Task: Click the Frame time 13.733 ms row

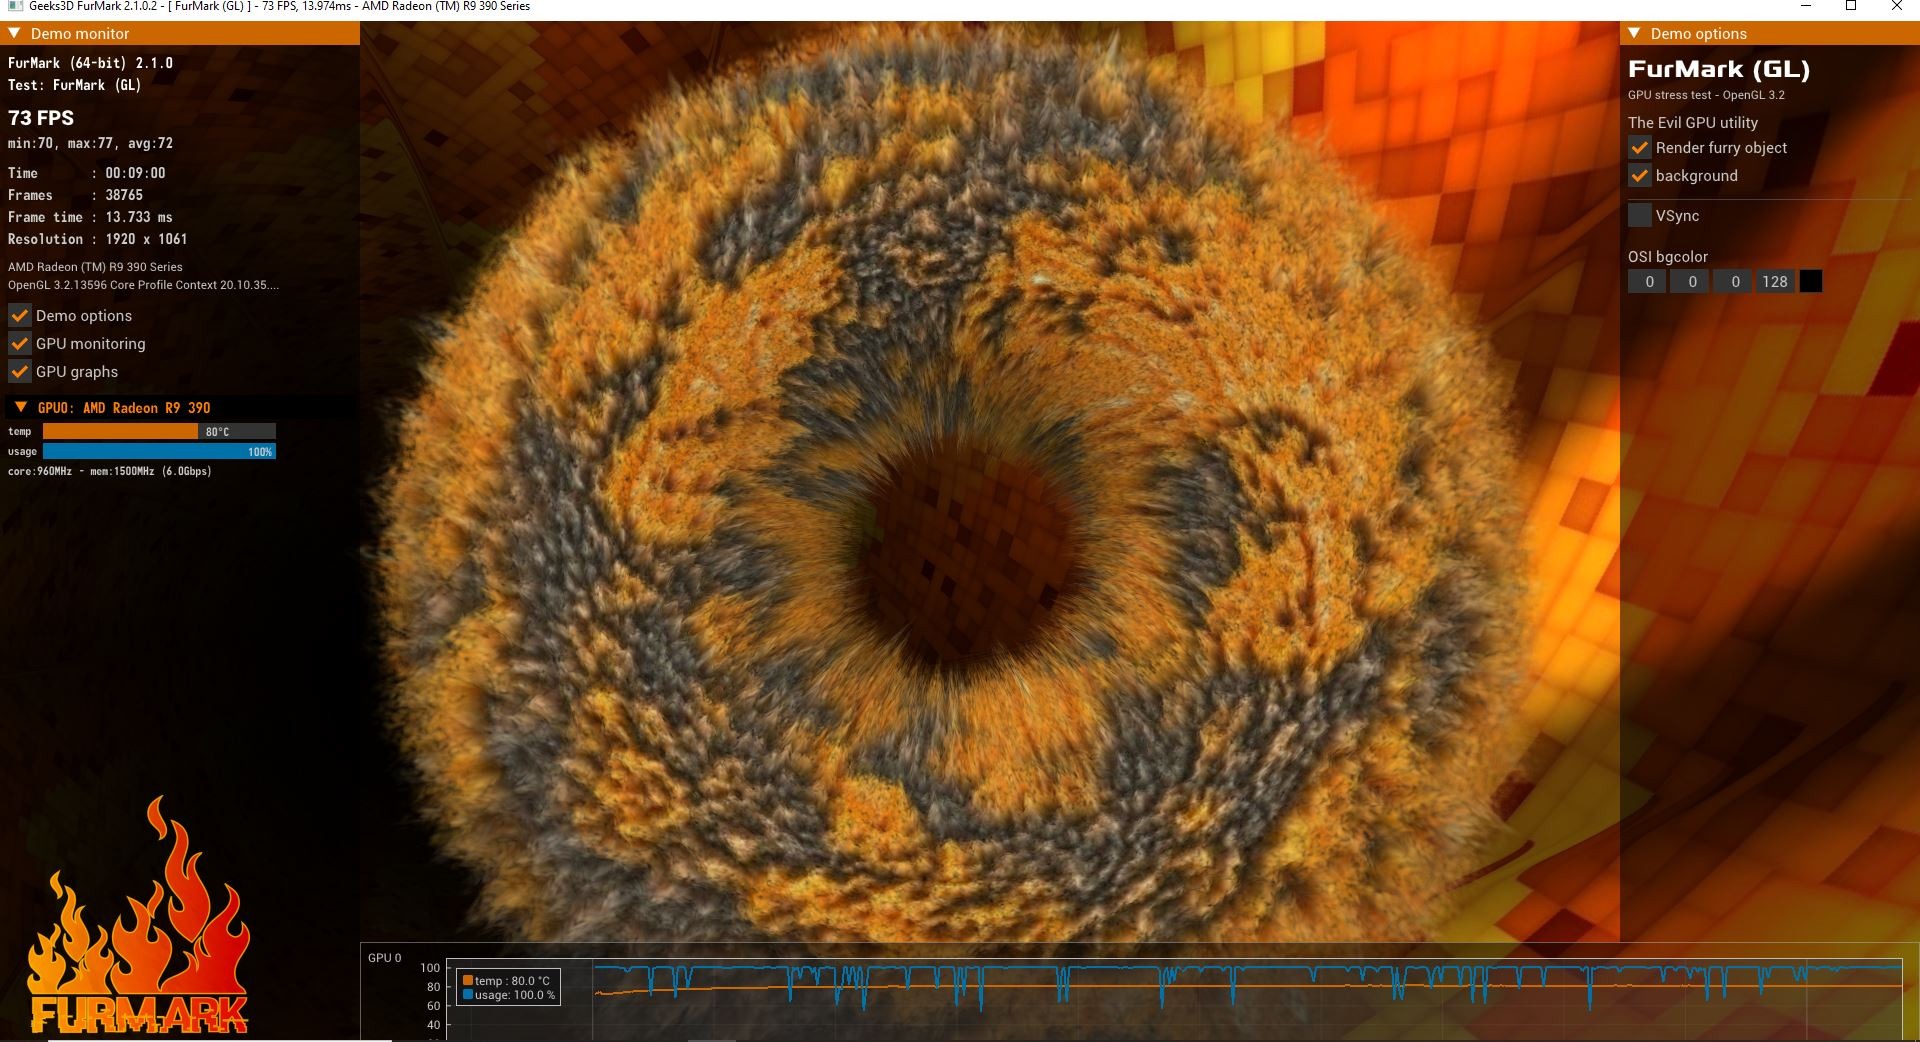Action: tap(90, 217)
